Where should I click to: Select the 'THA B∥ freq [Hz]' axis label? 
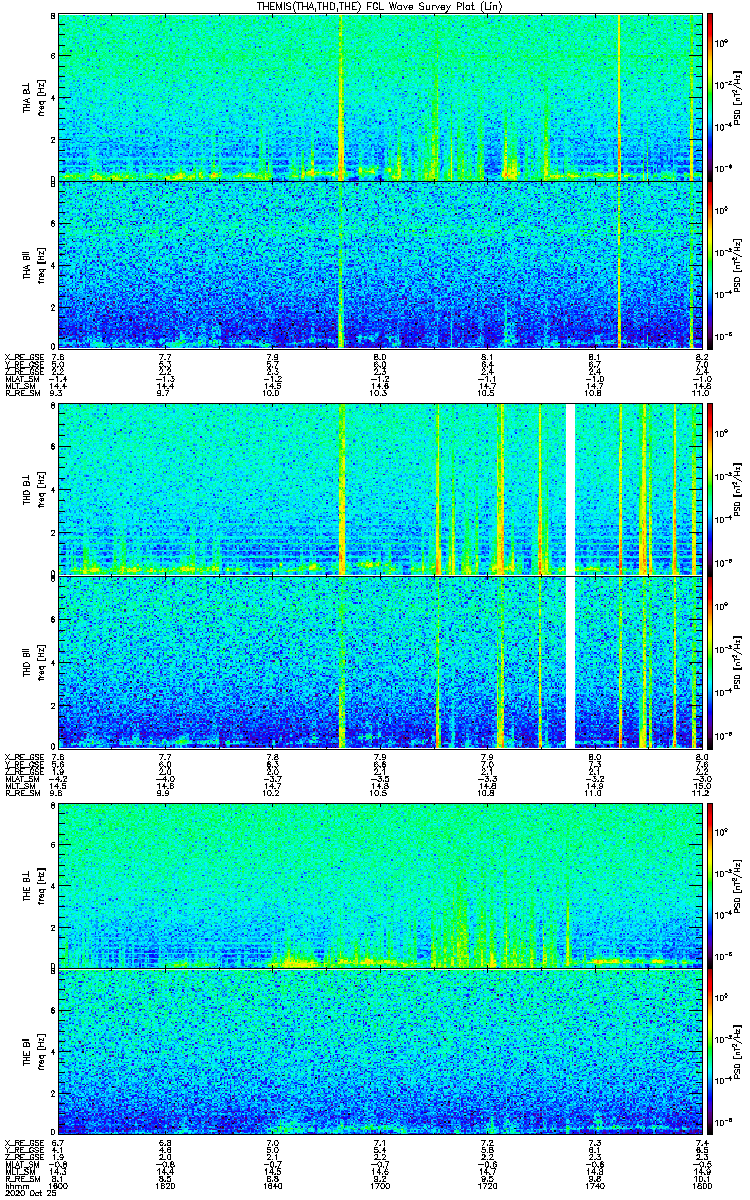[33, 264]
